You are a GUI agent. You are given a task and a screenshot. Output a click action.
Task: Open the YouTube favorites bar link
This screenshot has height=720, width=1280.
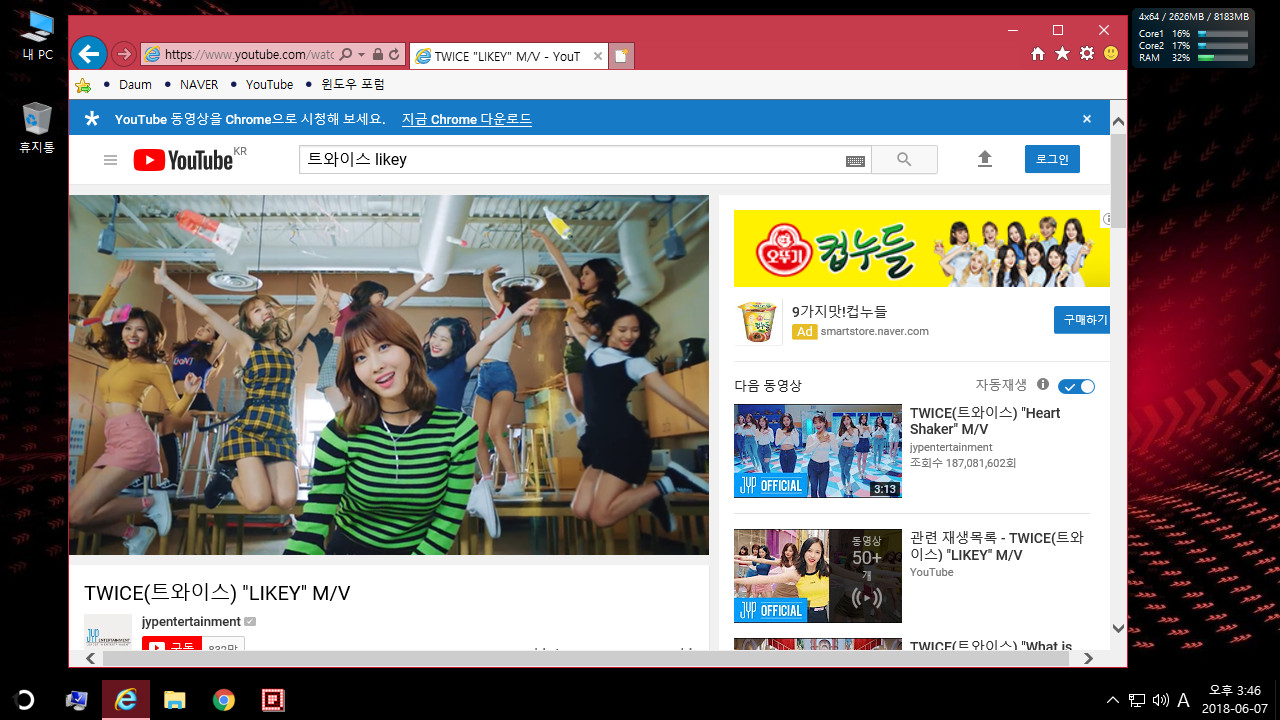(269, 85)
